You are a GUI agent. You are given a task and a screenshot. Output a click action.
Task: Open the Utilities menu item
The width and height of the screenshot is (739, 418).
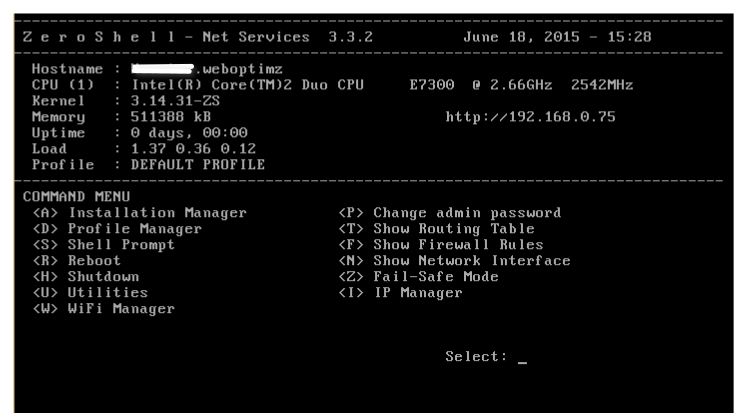[90, 293]
